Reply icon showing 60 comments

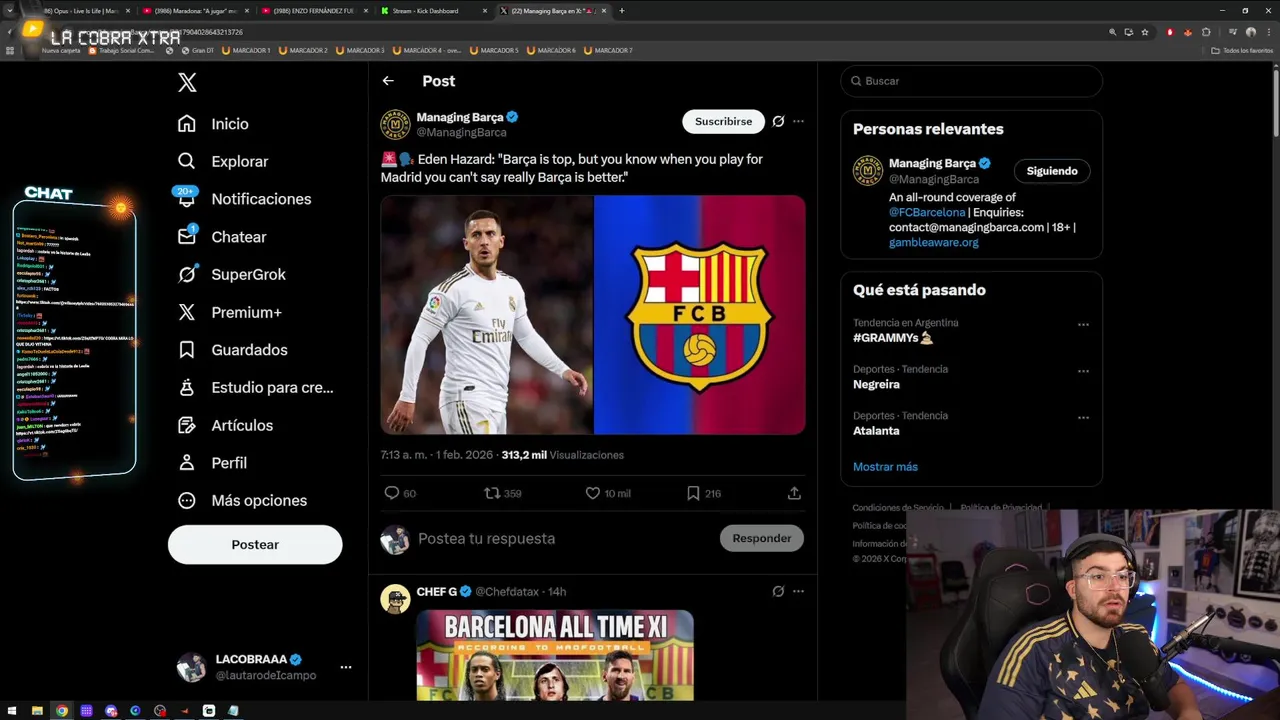click(x=400, y=493)
